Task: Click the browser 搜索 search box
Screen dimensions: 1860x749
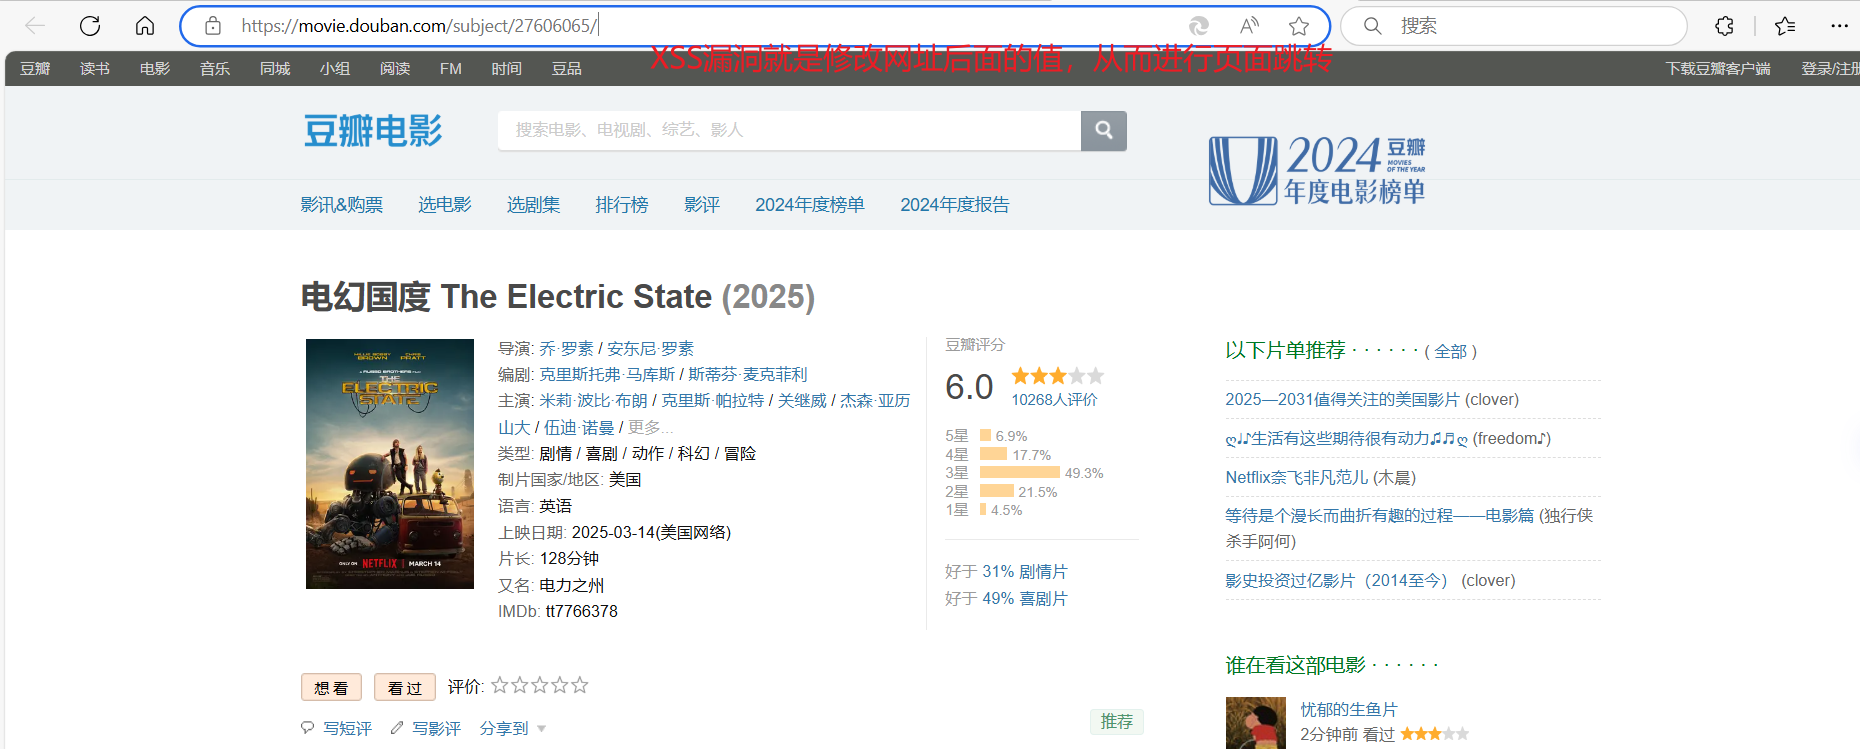Action: [x=1514, y=26]
